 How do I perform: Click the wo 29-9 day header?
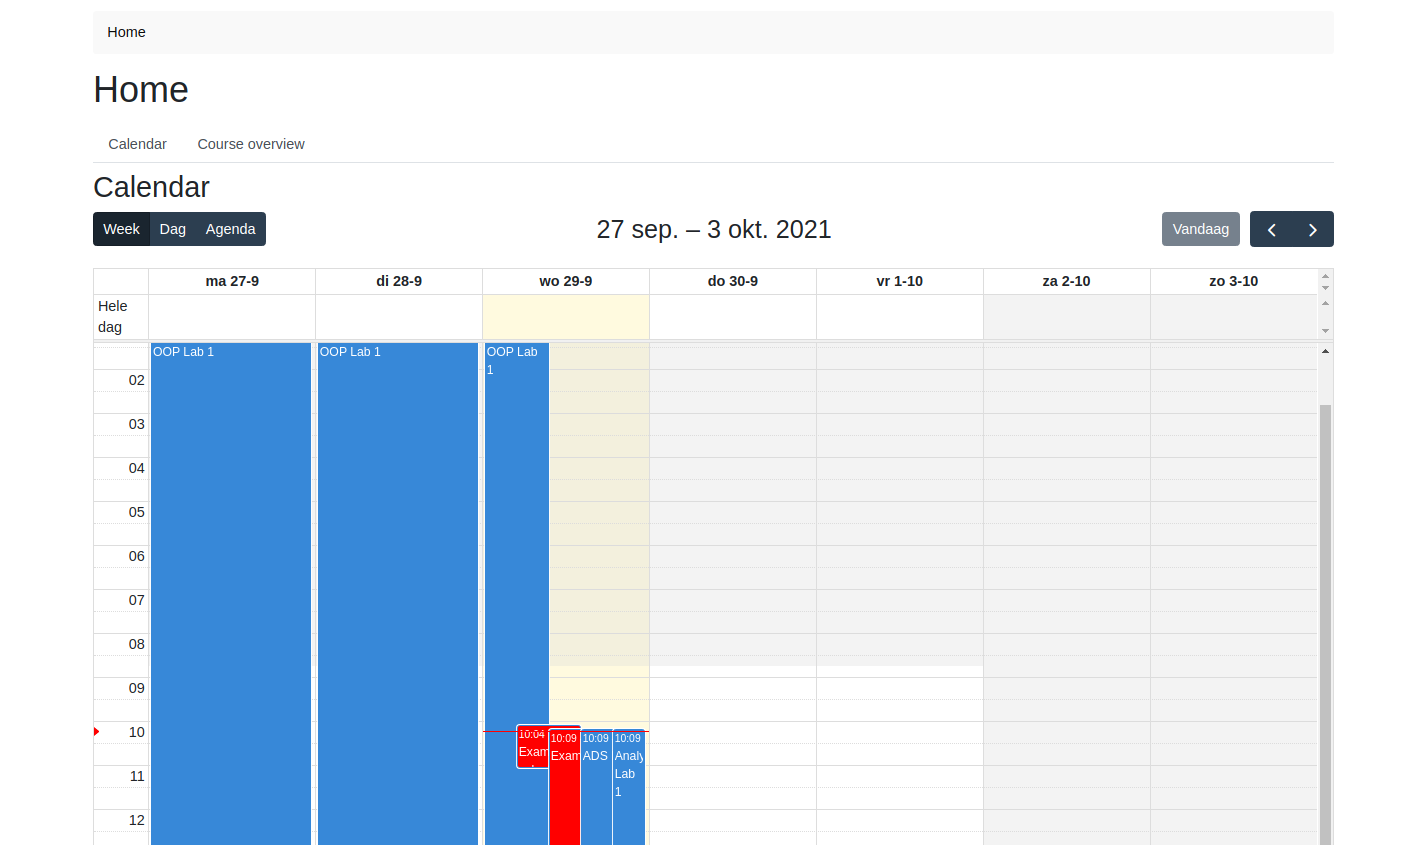566,281
